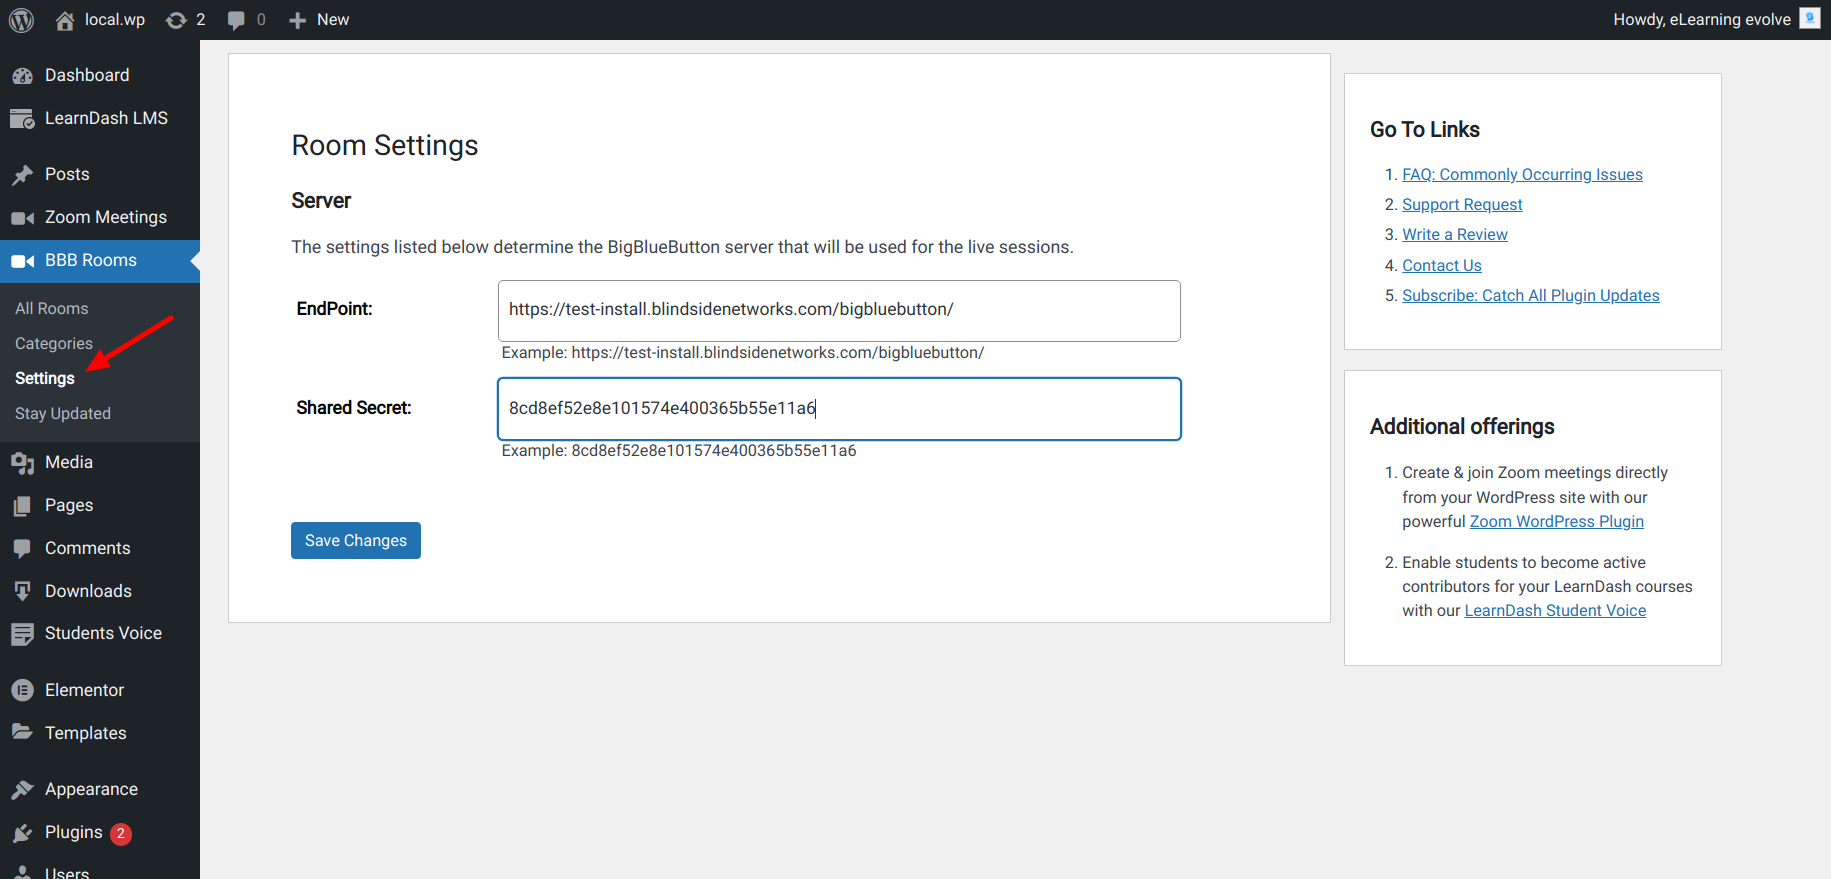
Task: Click the Media icon
Action: (22, 463)
